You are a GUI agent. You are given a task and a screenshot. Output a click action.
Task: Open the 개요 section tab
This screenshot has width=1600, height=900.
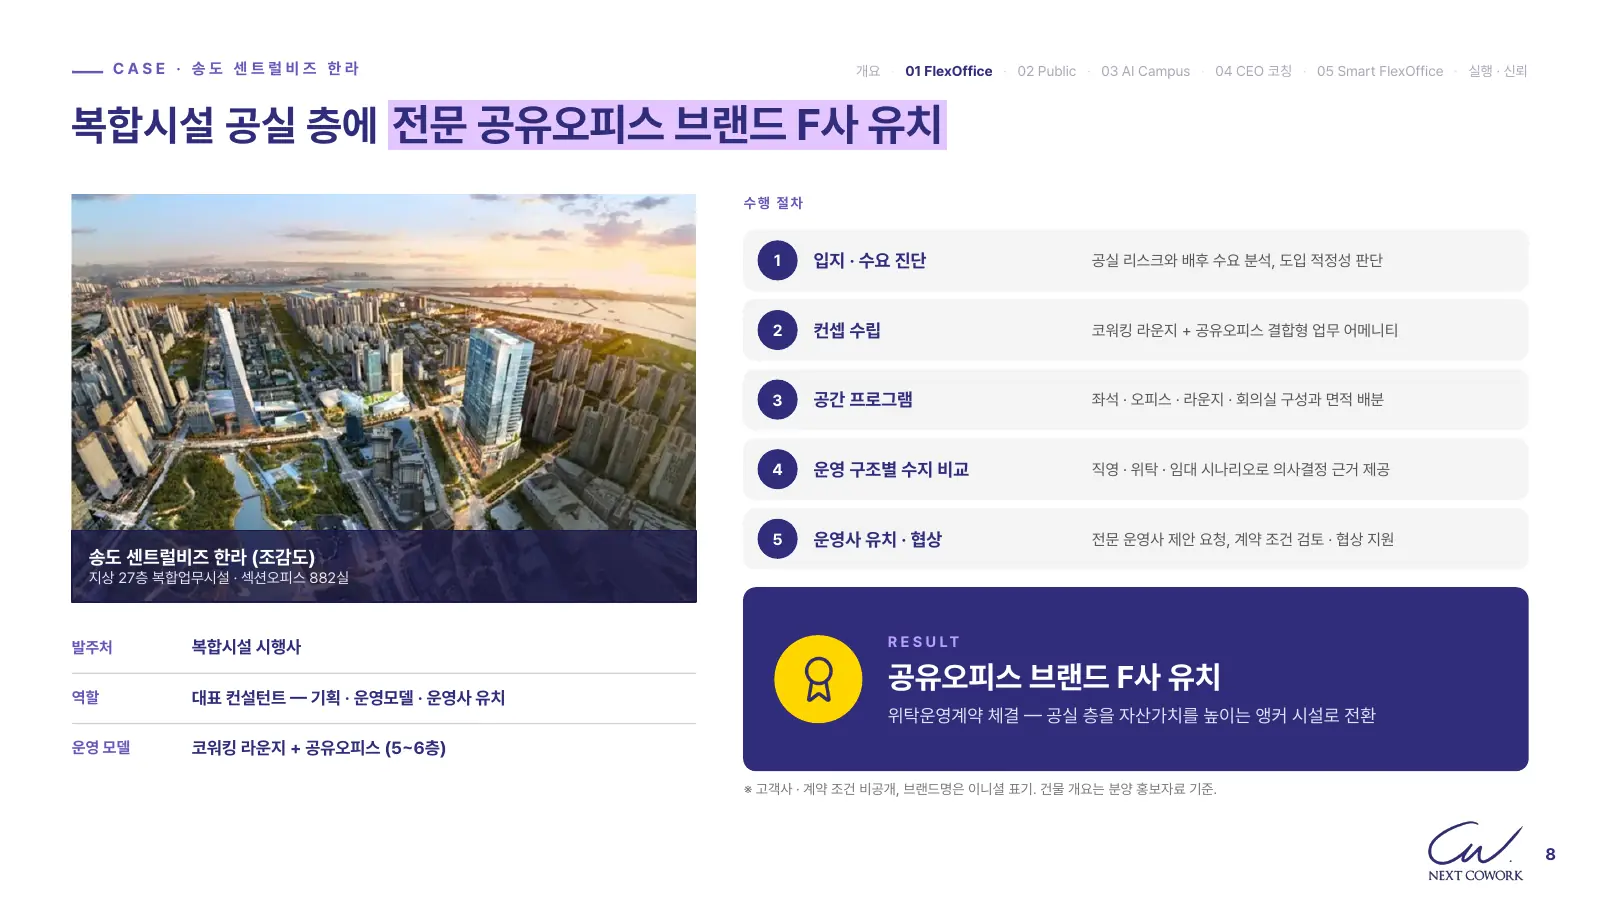tap(868, 71)
